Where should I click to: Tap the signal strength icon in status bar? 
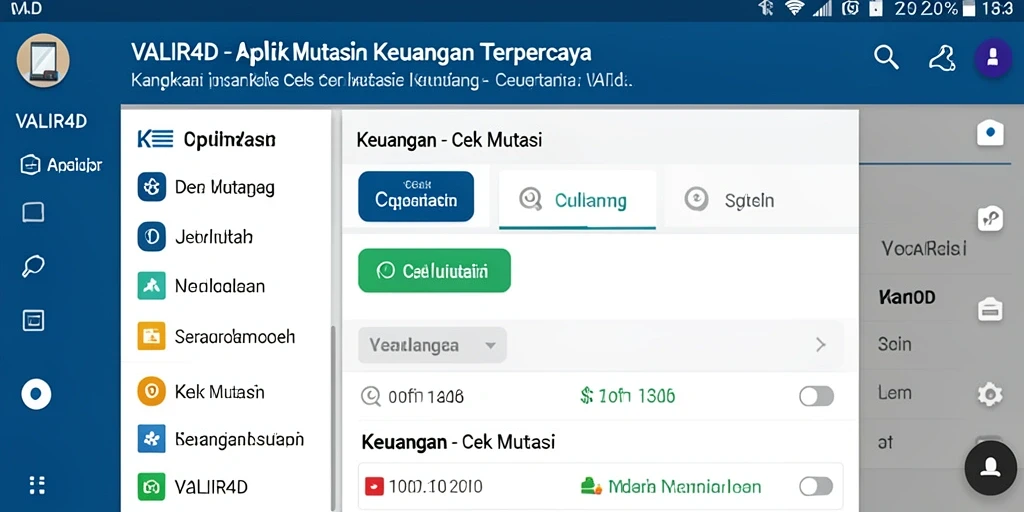(822, 8)
